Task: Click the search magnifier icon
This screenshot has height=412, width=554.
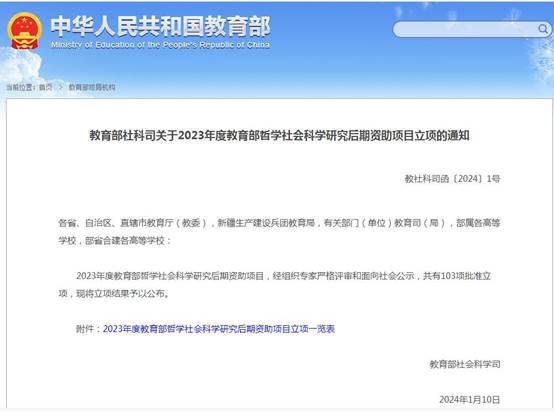Action: [x=543, y=29]
